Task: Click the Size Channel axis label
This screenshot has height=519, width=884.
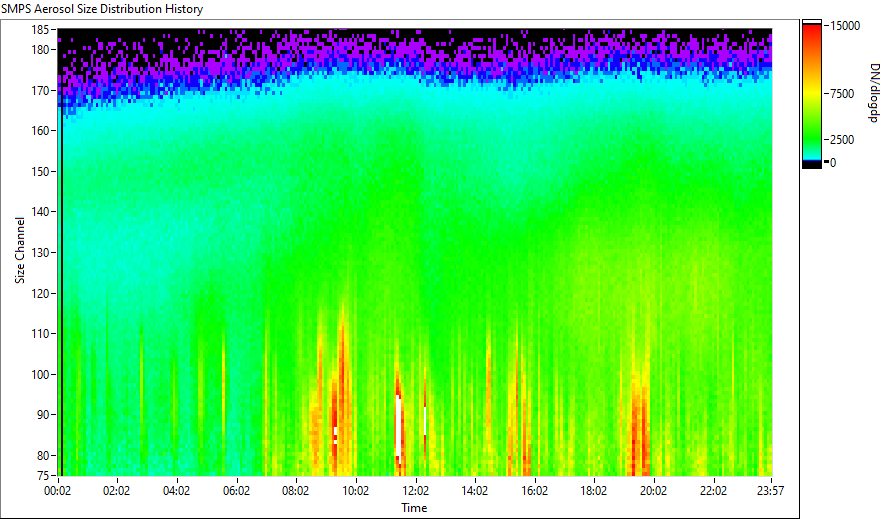Action: coord(20,250)
